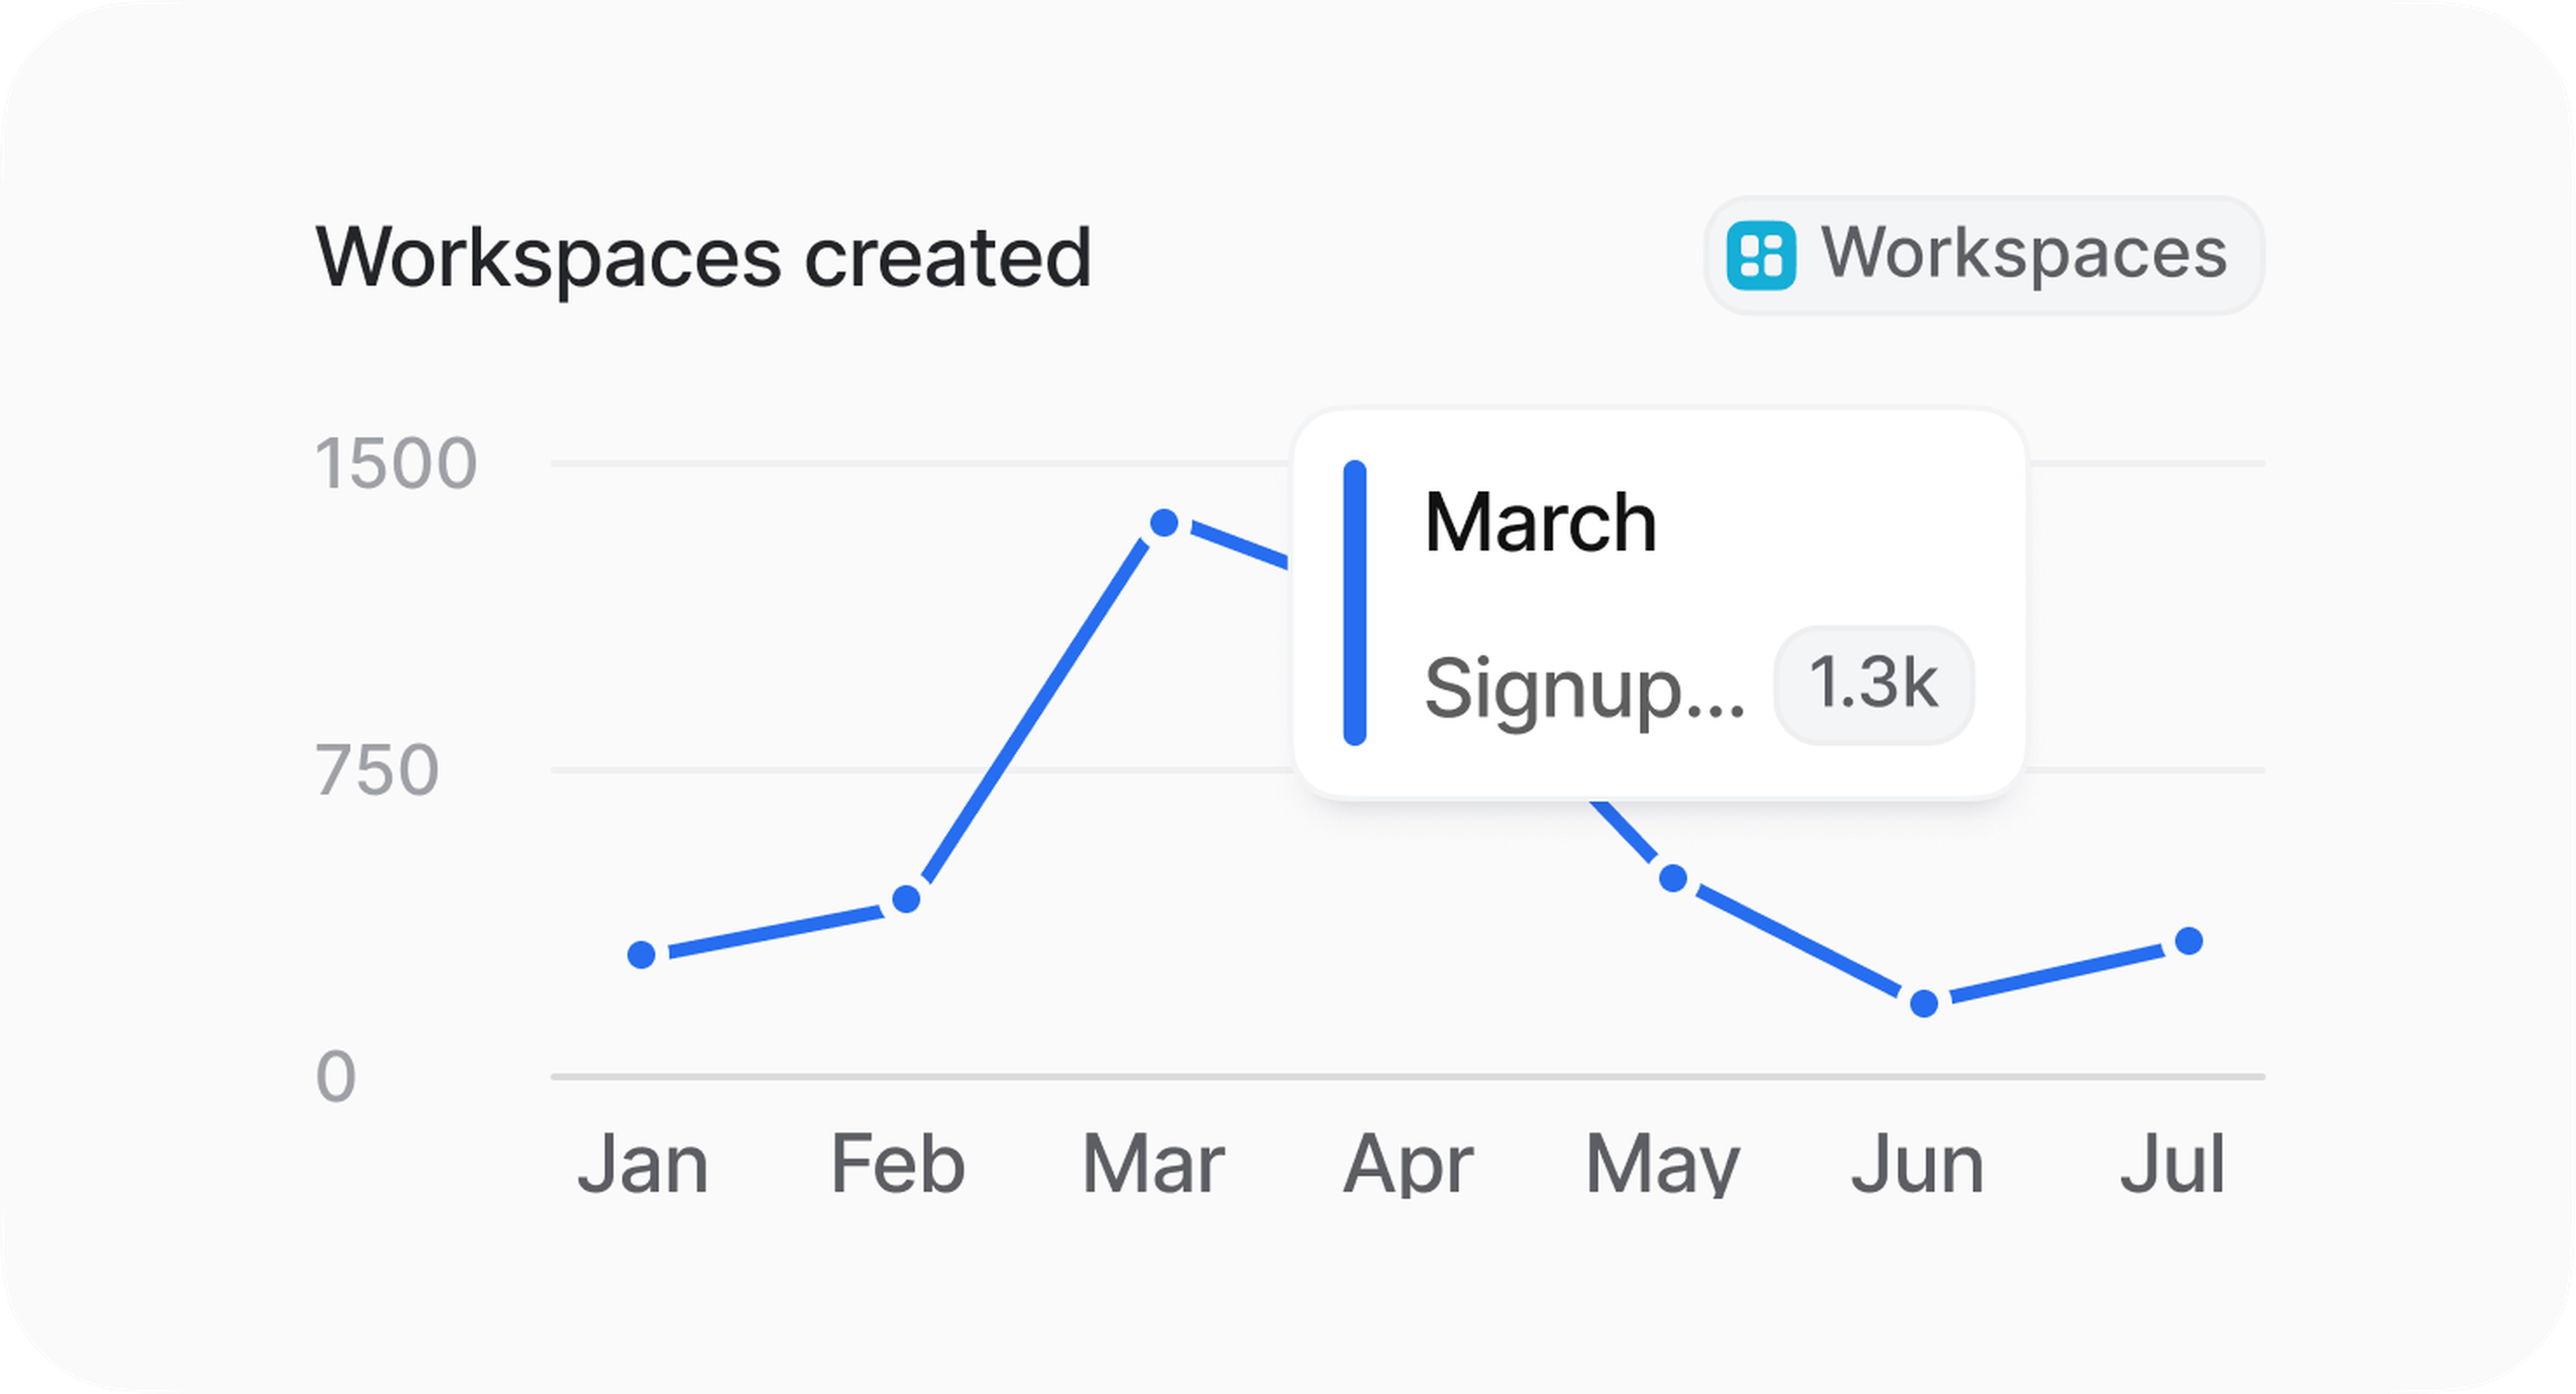
Task: Click the Workspaces created chart title
Action: pyautogui.click(x=703, y=257)
